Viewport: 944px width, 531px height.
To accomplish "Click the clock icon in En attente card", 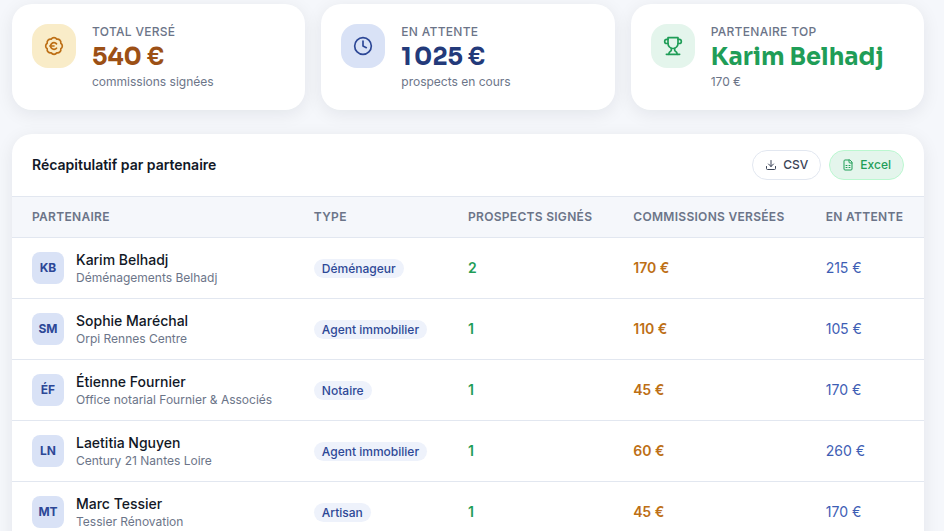I will [x=363, y=46].
